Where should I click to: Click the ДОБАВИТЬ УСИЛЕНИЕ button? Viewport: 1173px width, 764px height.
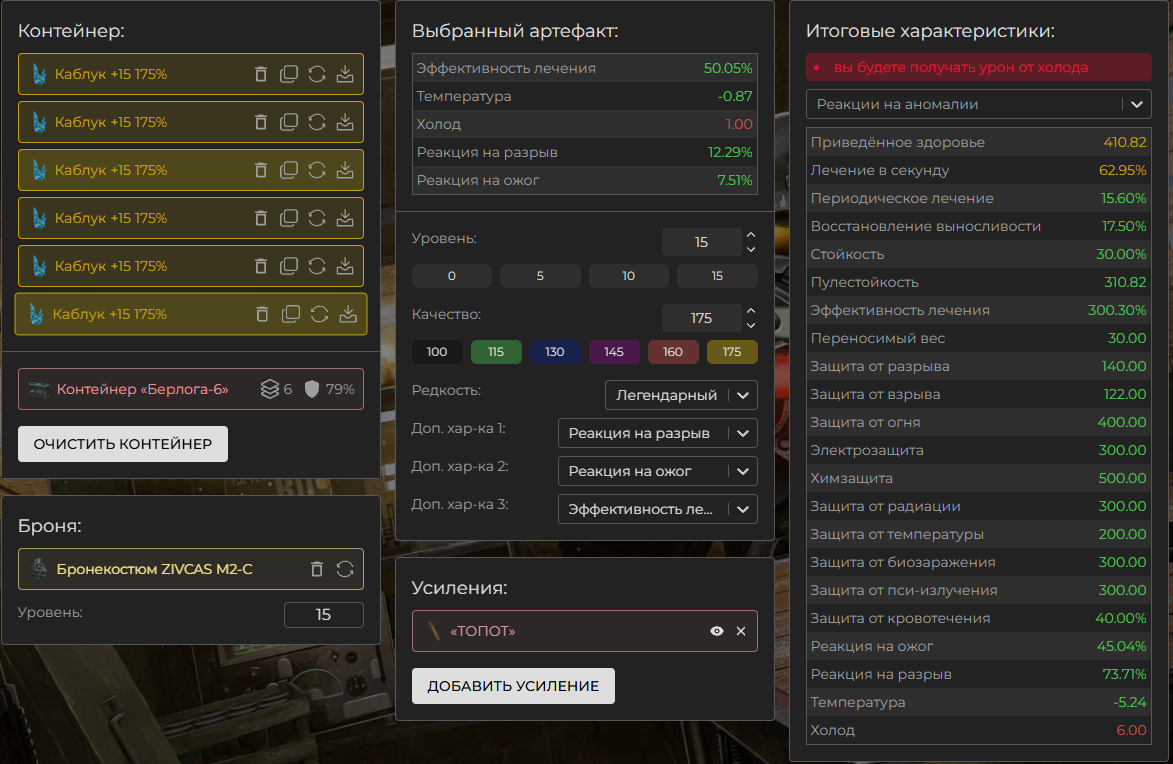click(513, 686)
